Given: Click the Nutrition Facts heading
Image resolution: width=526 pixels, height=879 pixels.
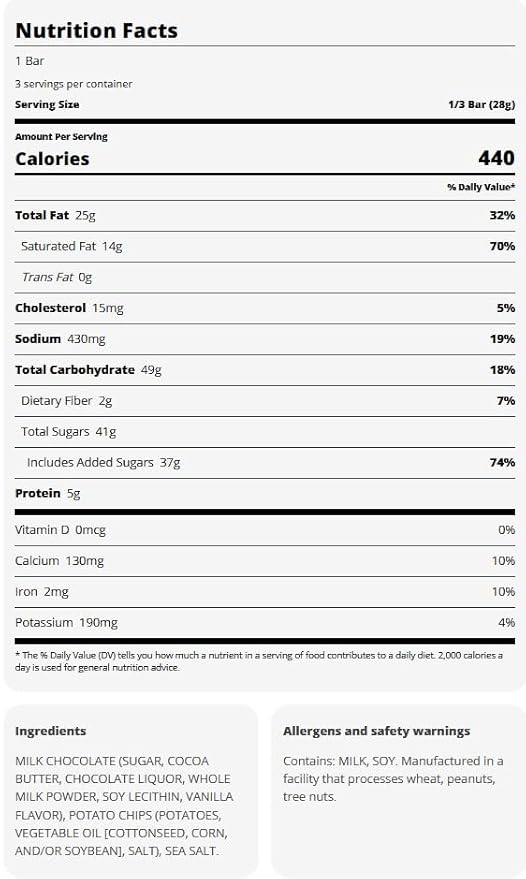Looking at the screenshot, I should pos(96,30).
